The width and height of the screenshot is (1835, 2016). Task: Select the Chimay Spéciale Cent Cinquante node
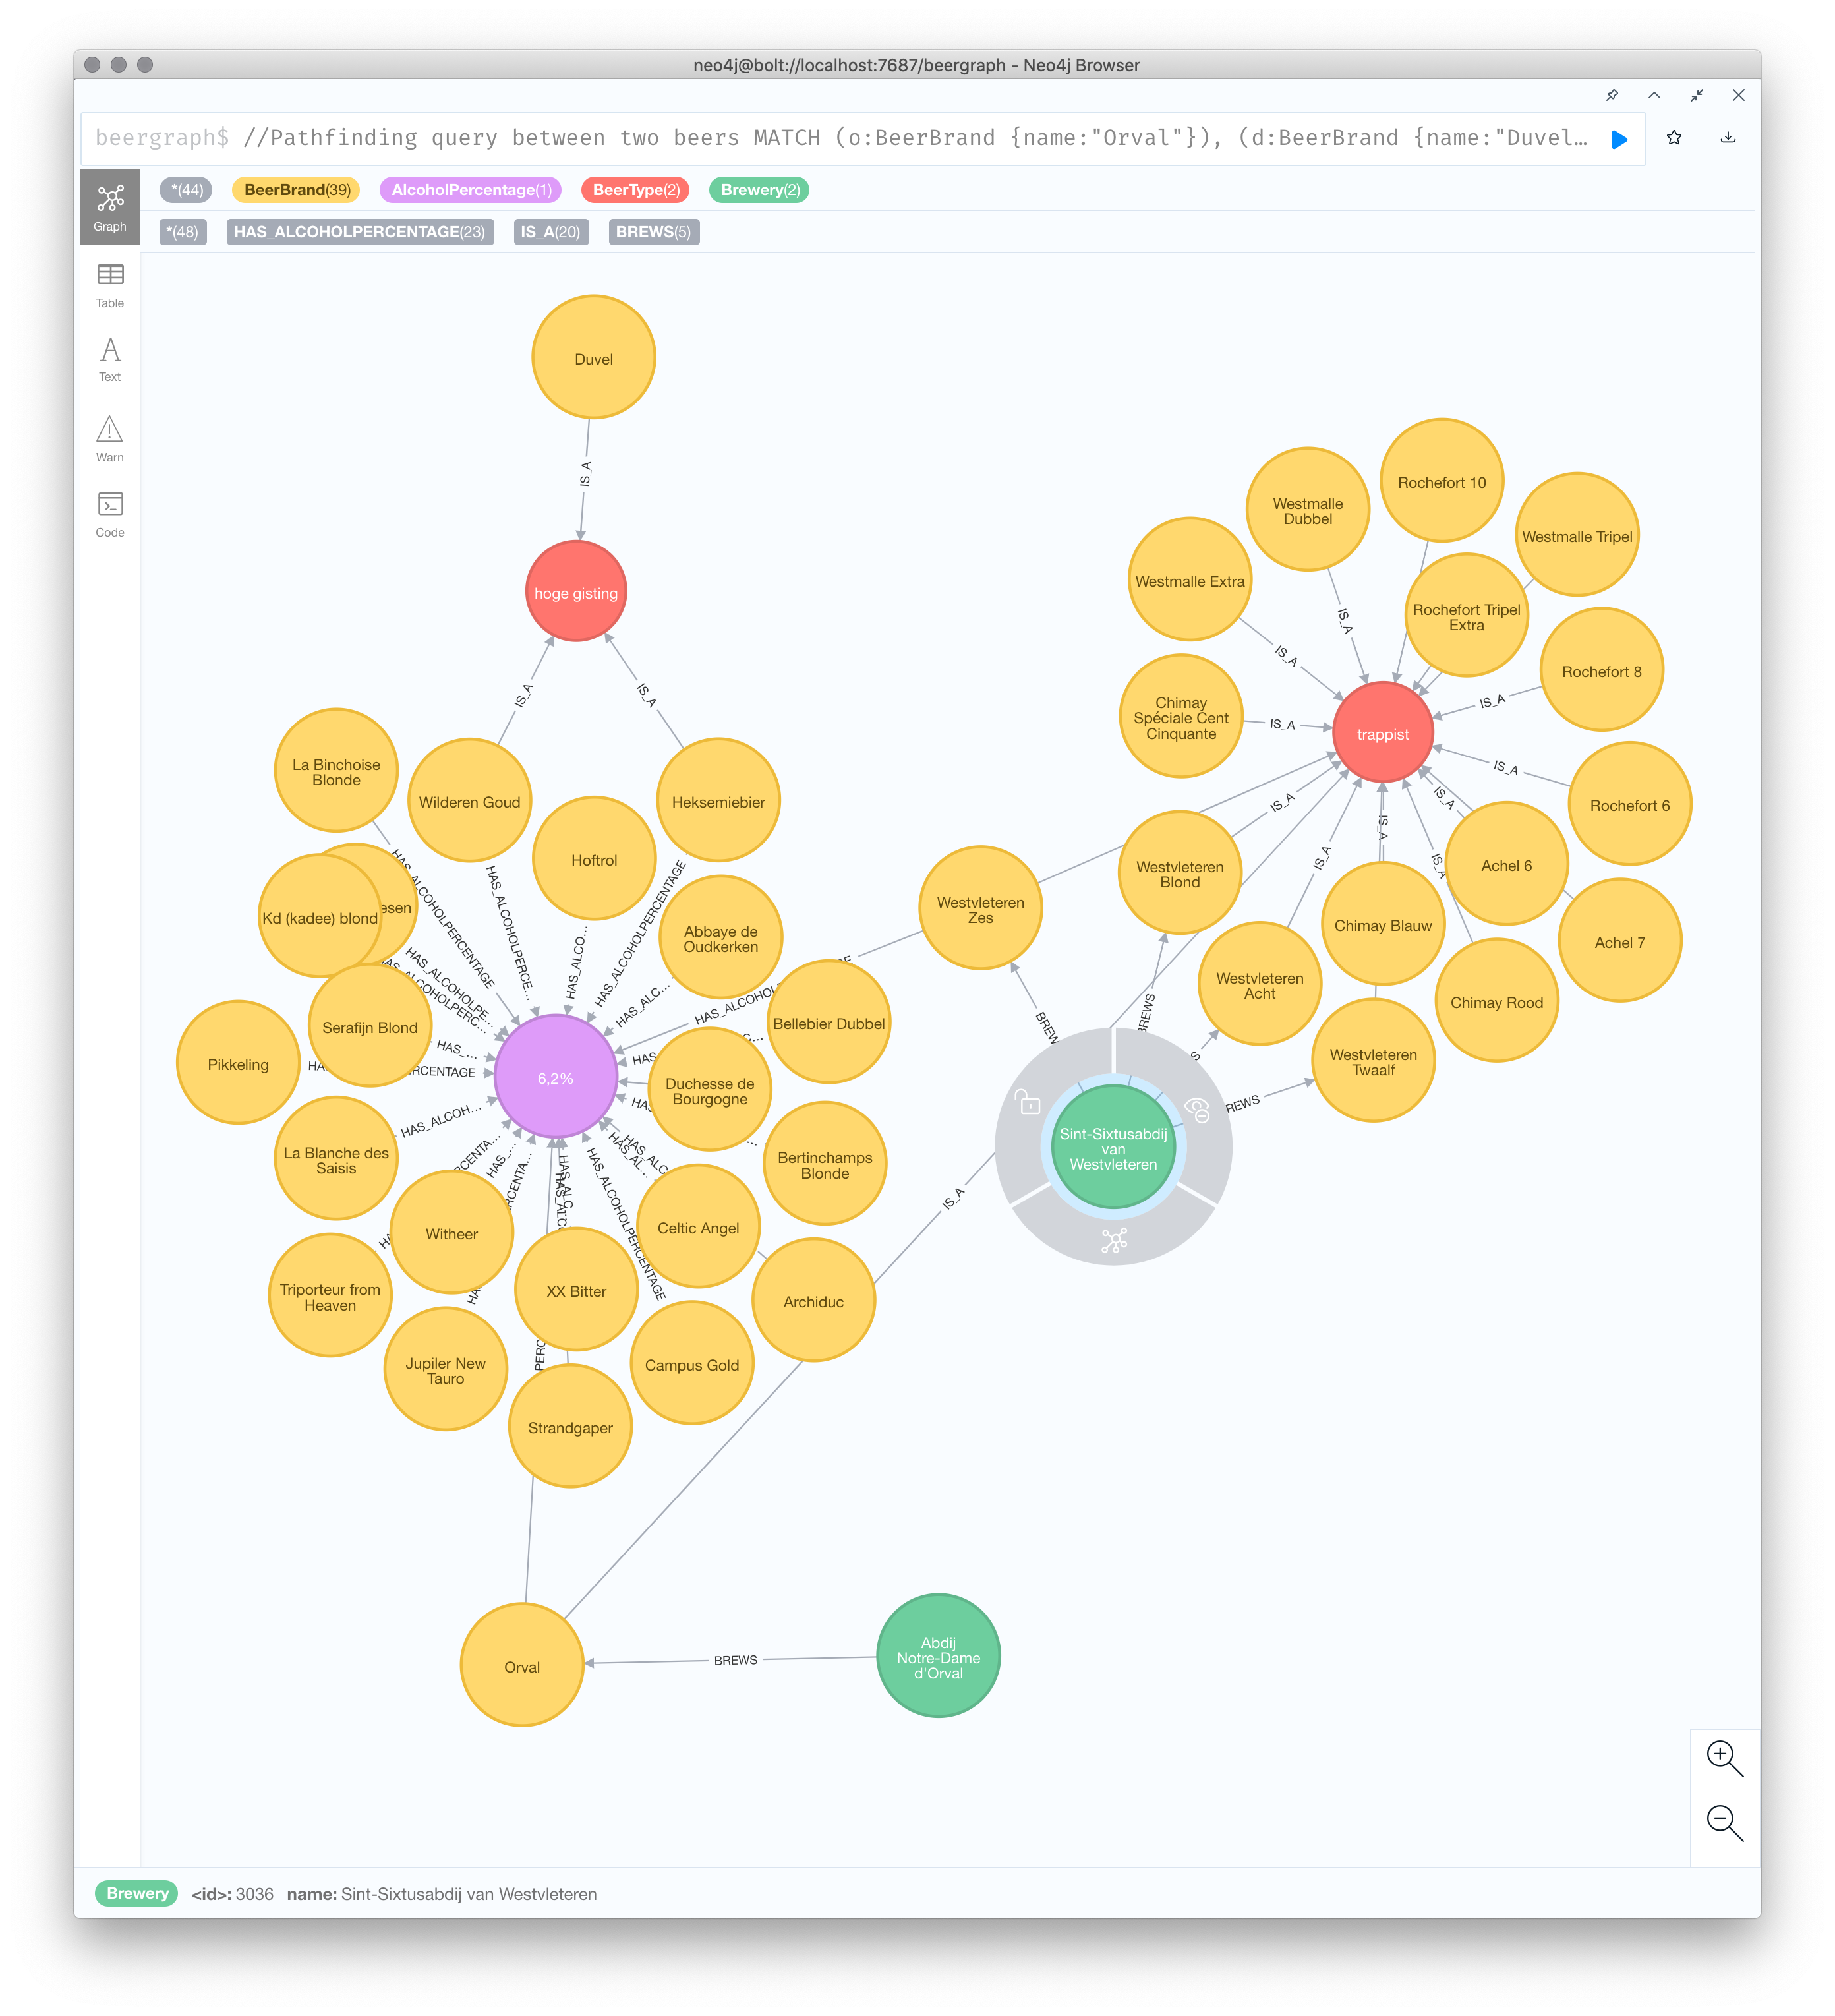1181,717
